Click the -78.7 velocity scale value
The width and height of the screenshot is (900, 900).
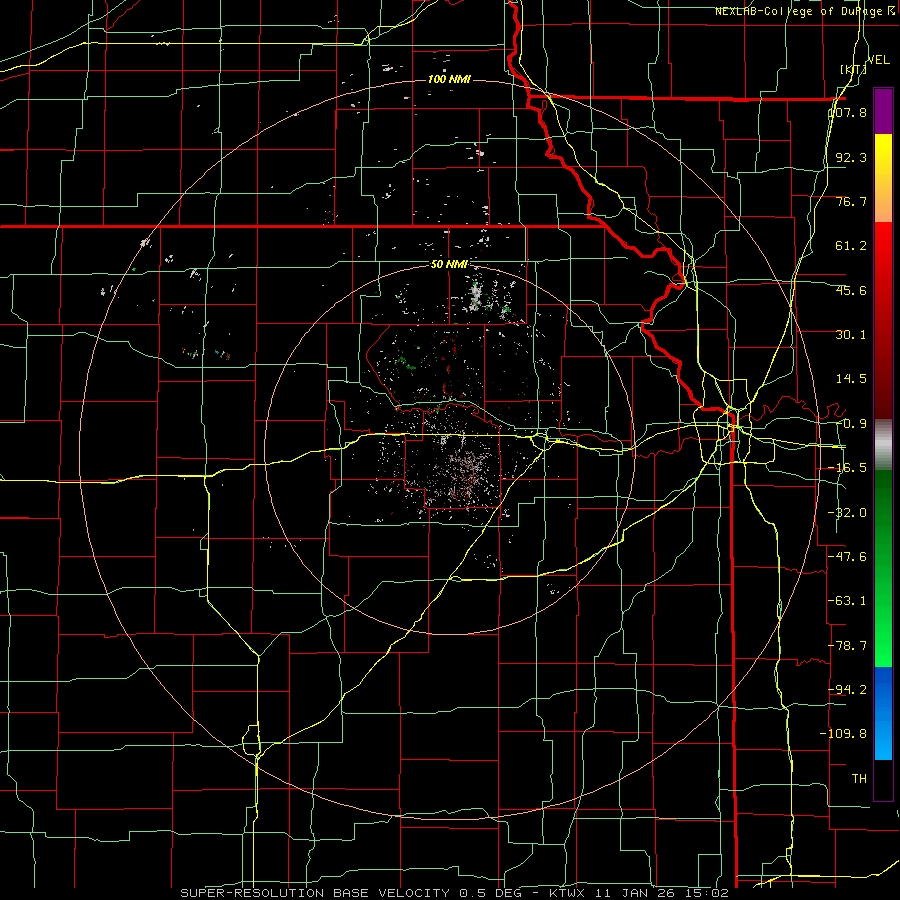[x=848, y=646]
